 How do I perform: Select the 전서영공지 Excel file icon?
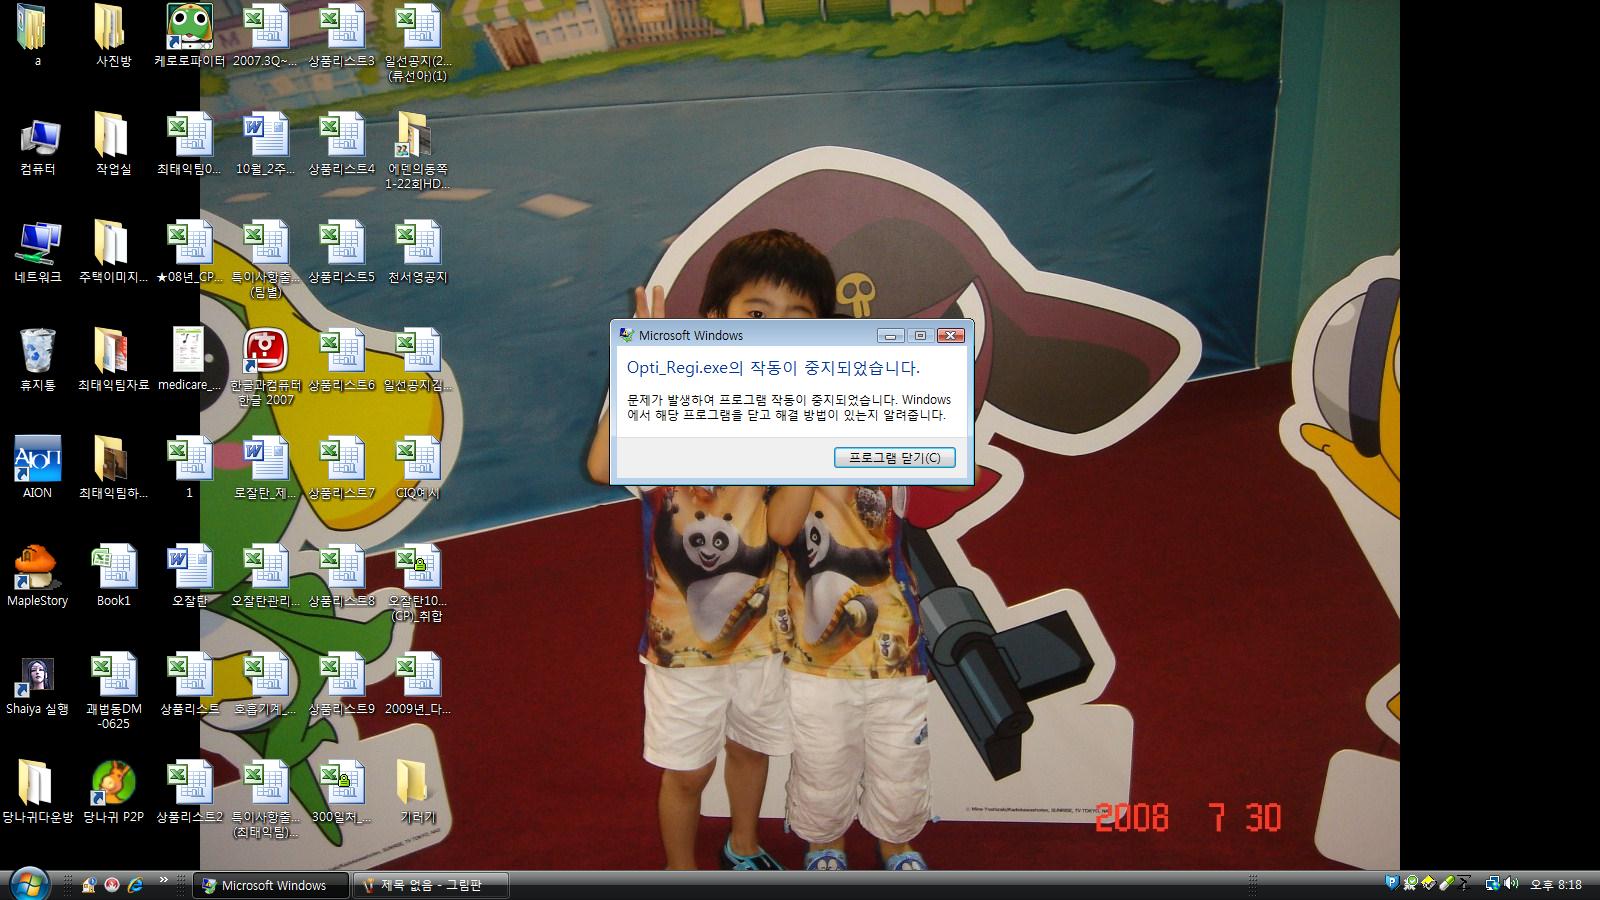click(x=417, y=253)
